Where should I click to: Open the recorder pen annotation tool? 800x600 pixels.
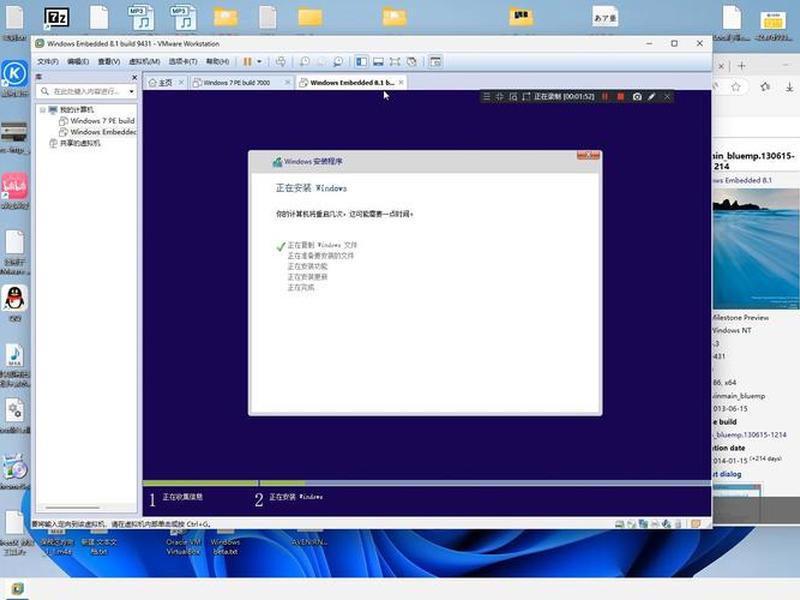click(x=652, y=96)
